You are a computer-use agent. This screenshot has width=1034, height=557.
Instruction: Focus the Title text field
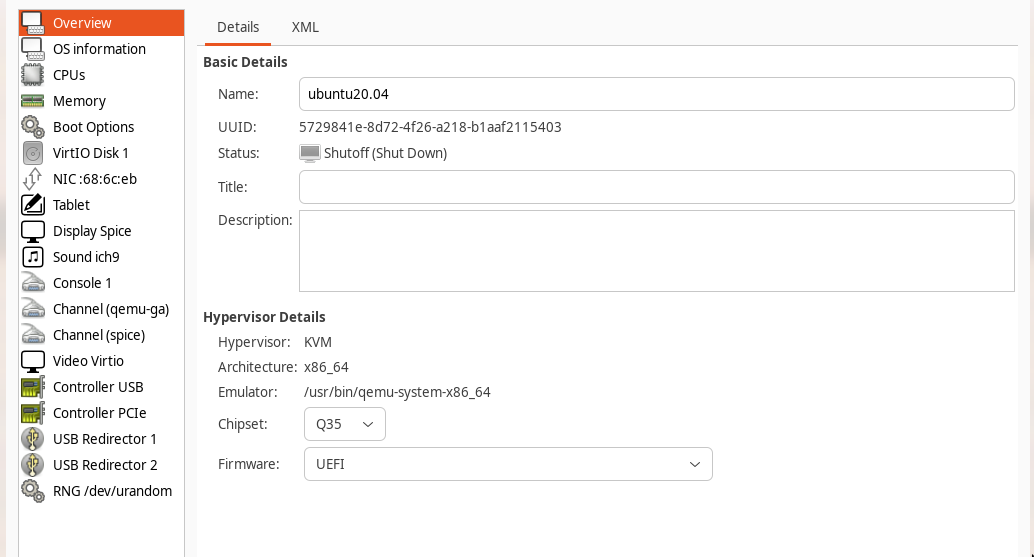pos(656,187)
